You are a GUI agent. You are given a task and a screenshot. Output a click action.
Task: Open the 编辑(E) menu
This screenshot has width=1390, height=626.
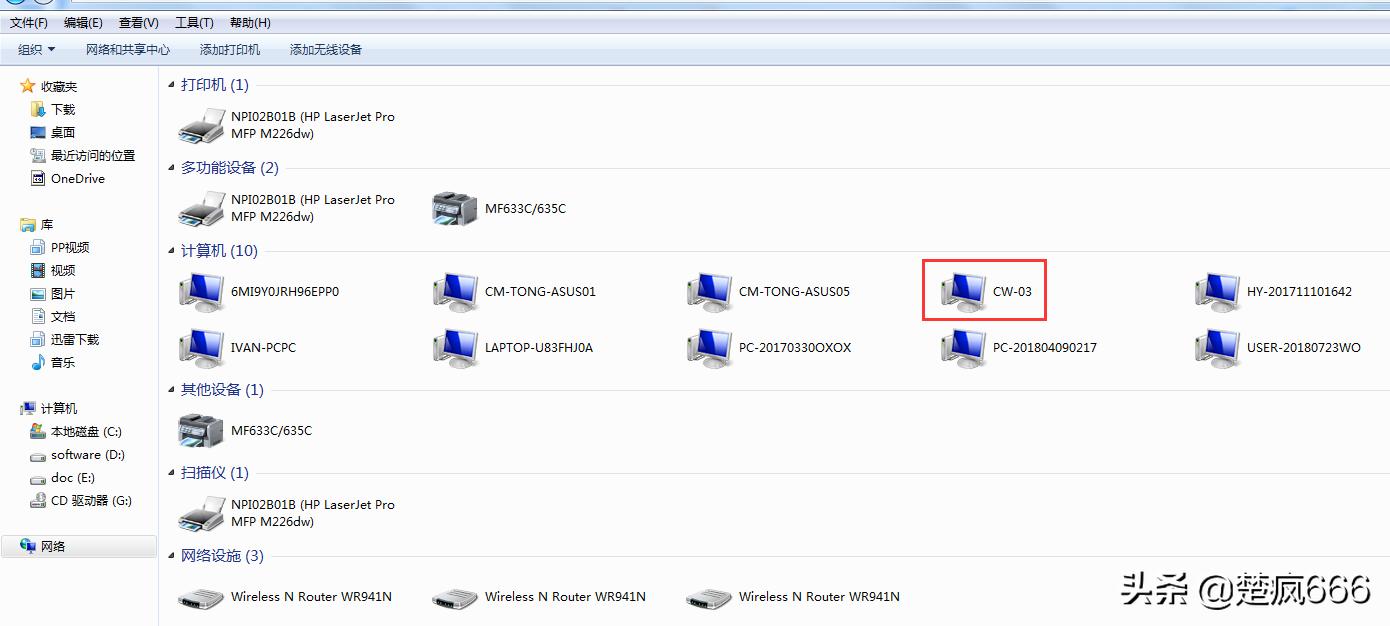83,22
